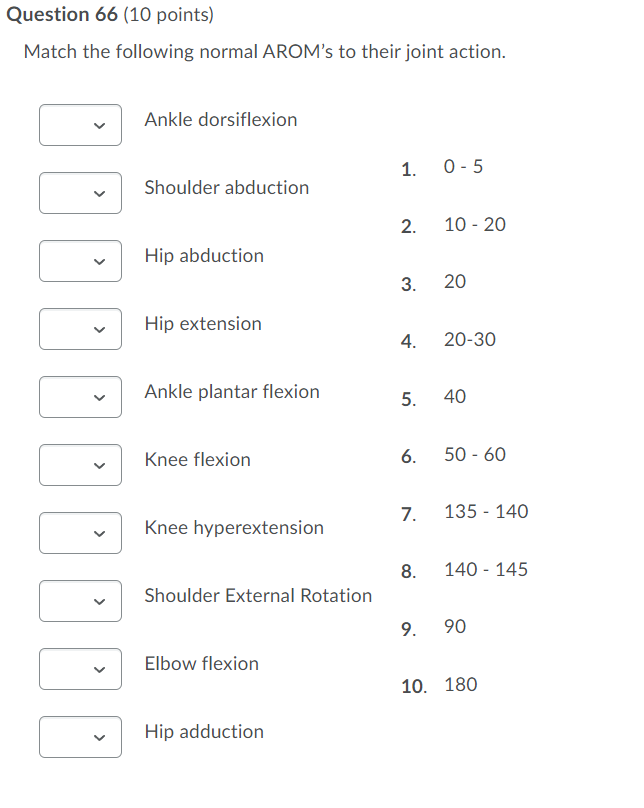Open the dropdown next to Hip adduction

coord(80,737)
